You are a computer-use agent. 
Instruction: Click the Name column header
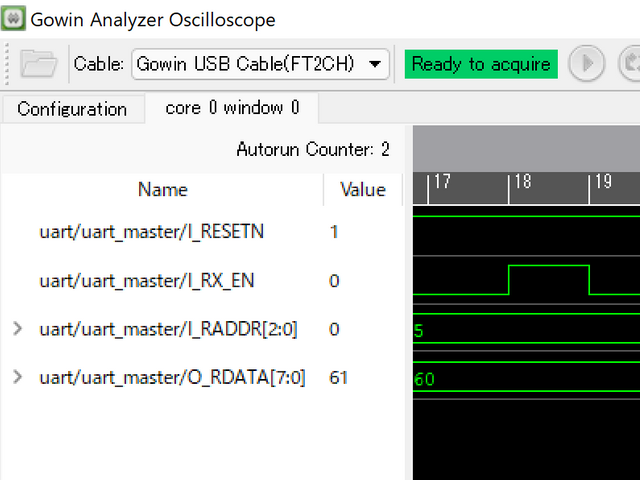162,189
